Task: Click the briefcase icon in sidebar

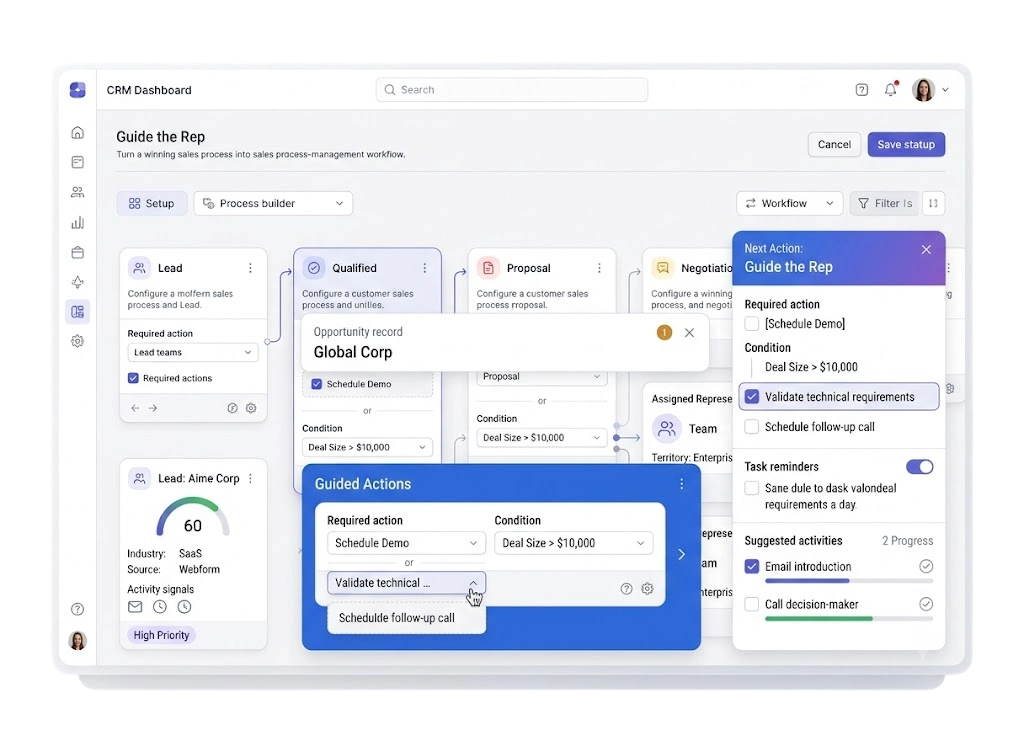Action: tap(78, 253)
